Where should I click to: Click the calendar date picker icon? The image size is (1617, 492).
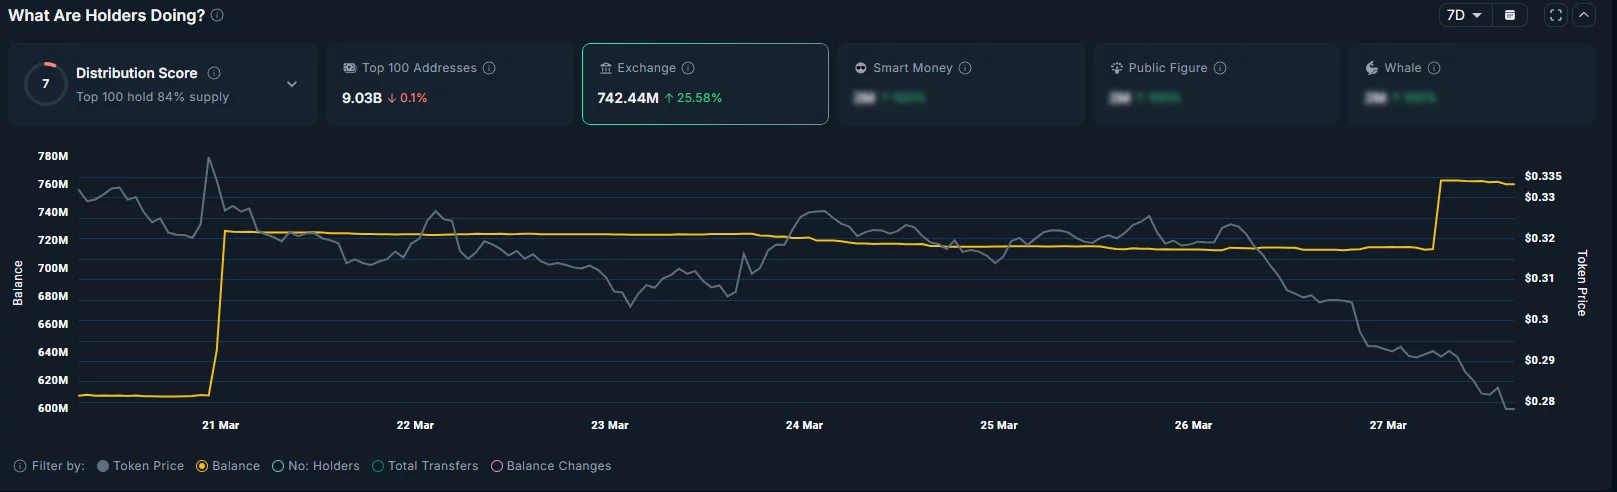pyautogui.click(x=1510, y=15)
